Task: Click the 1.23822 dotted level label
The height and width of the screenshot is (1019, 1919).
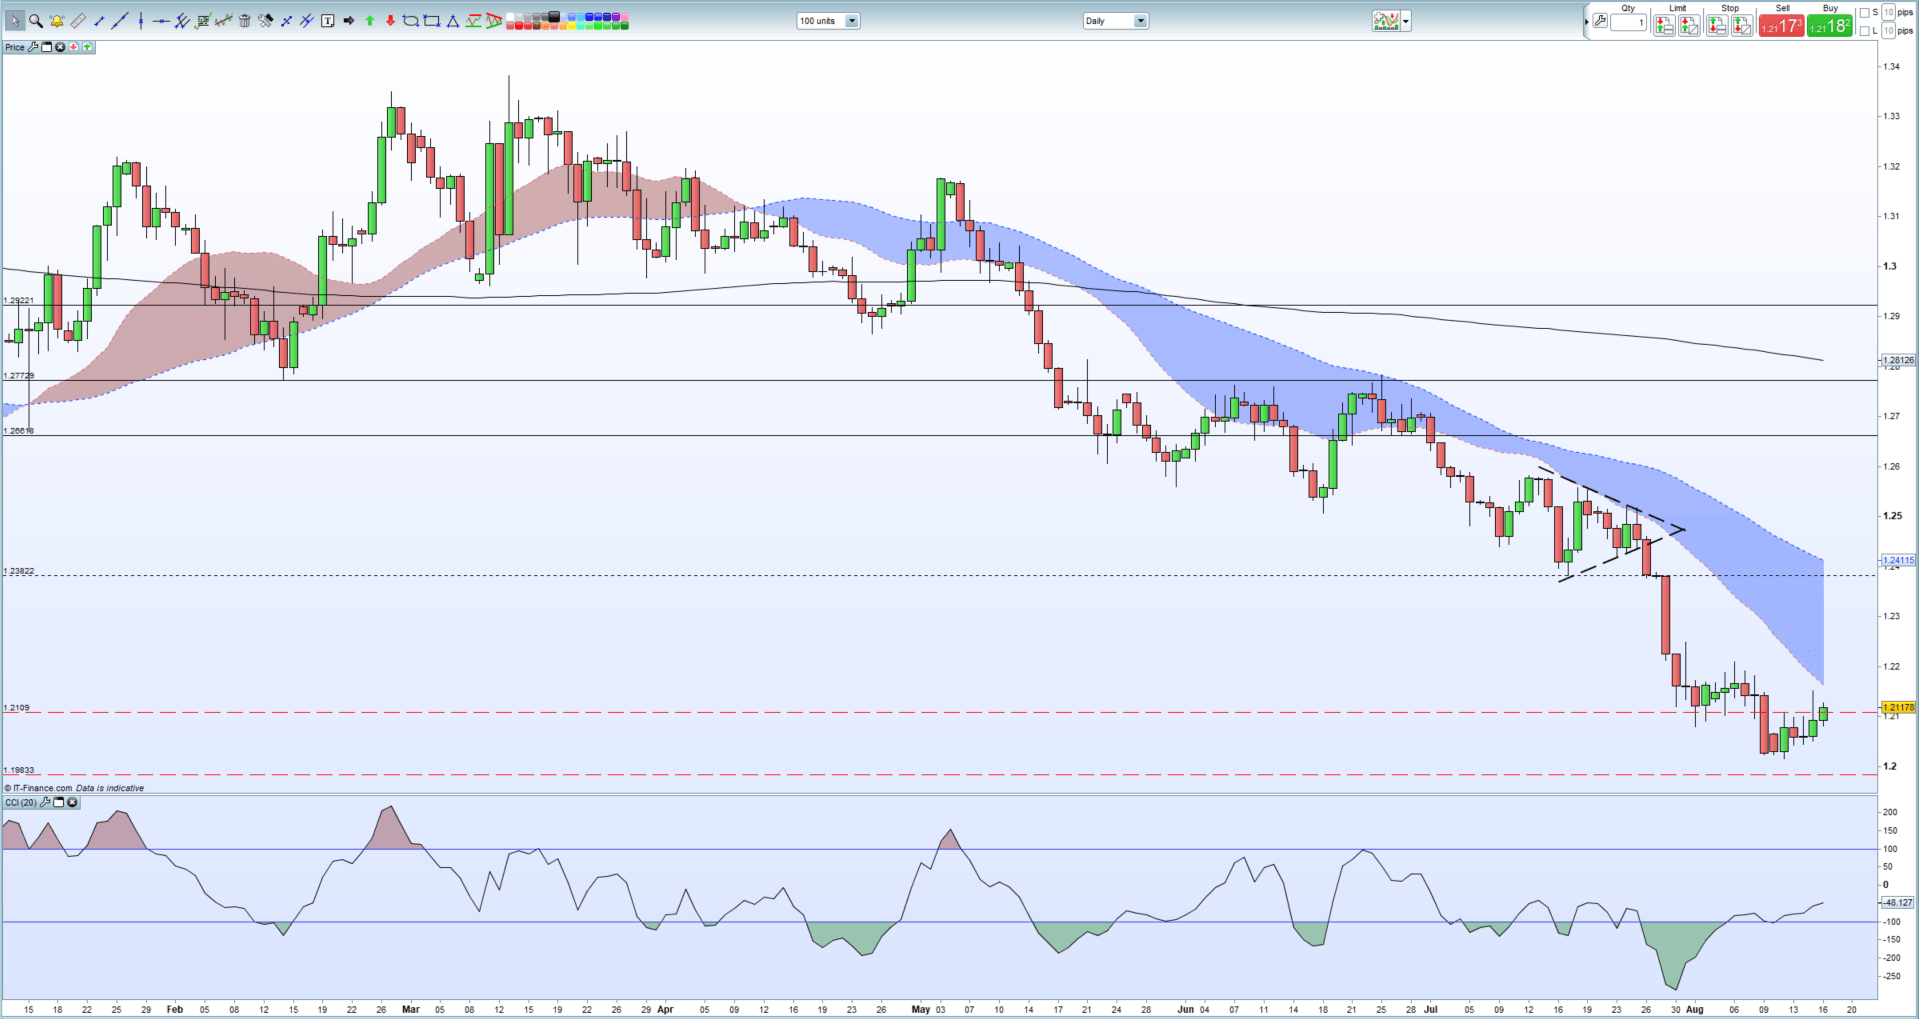Action: coord(19,571)
